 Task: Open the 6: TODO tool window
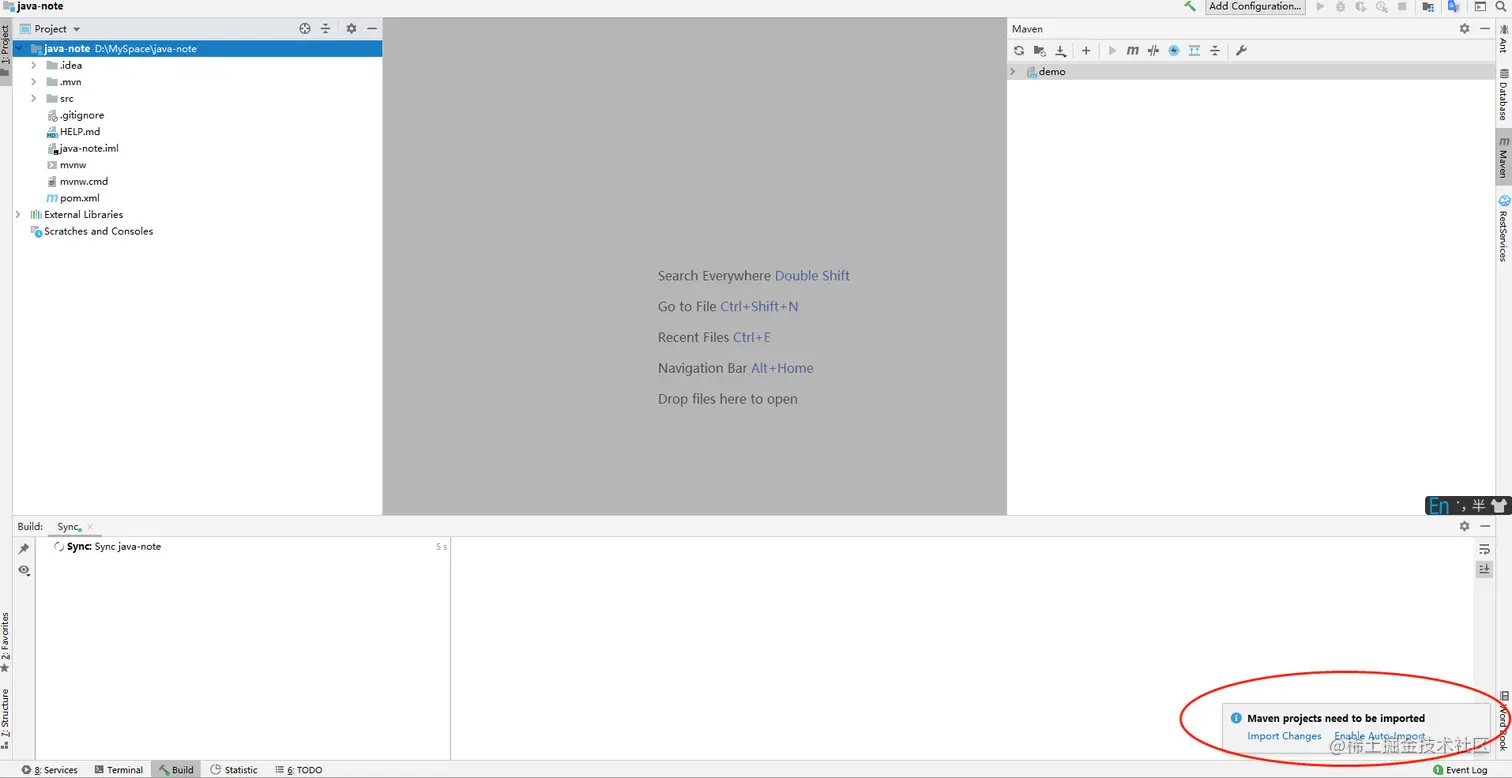pyautogui.click(x=299, y=770)
